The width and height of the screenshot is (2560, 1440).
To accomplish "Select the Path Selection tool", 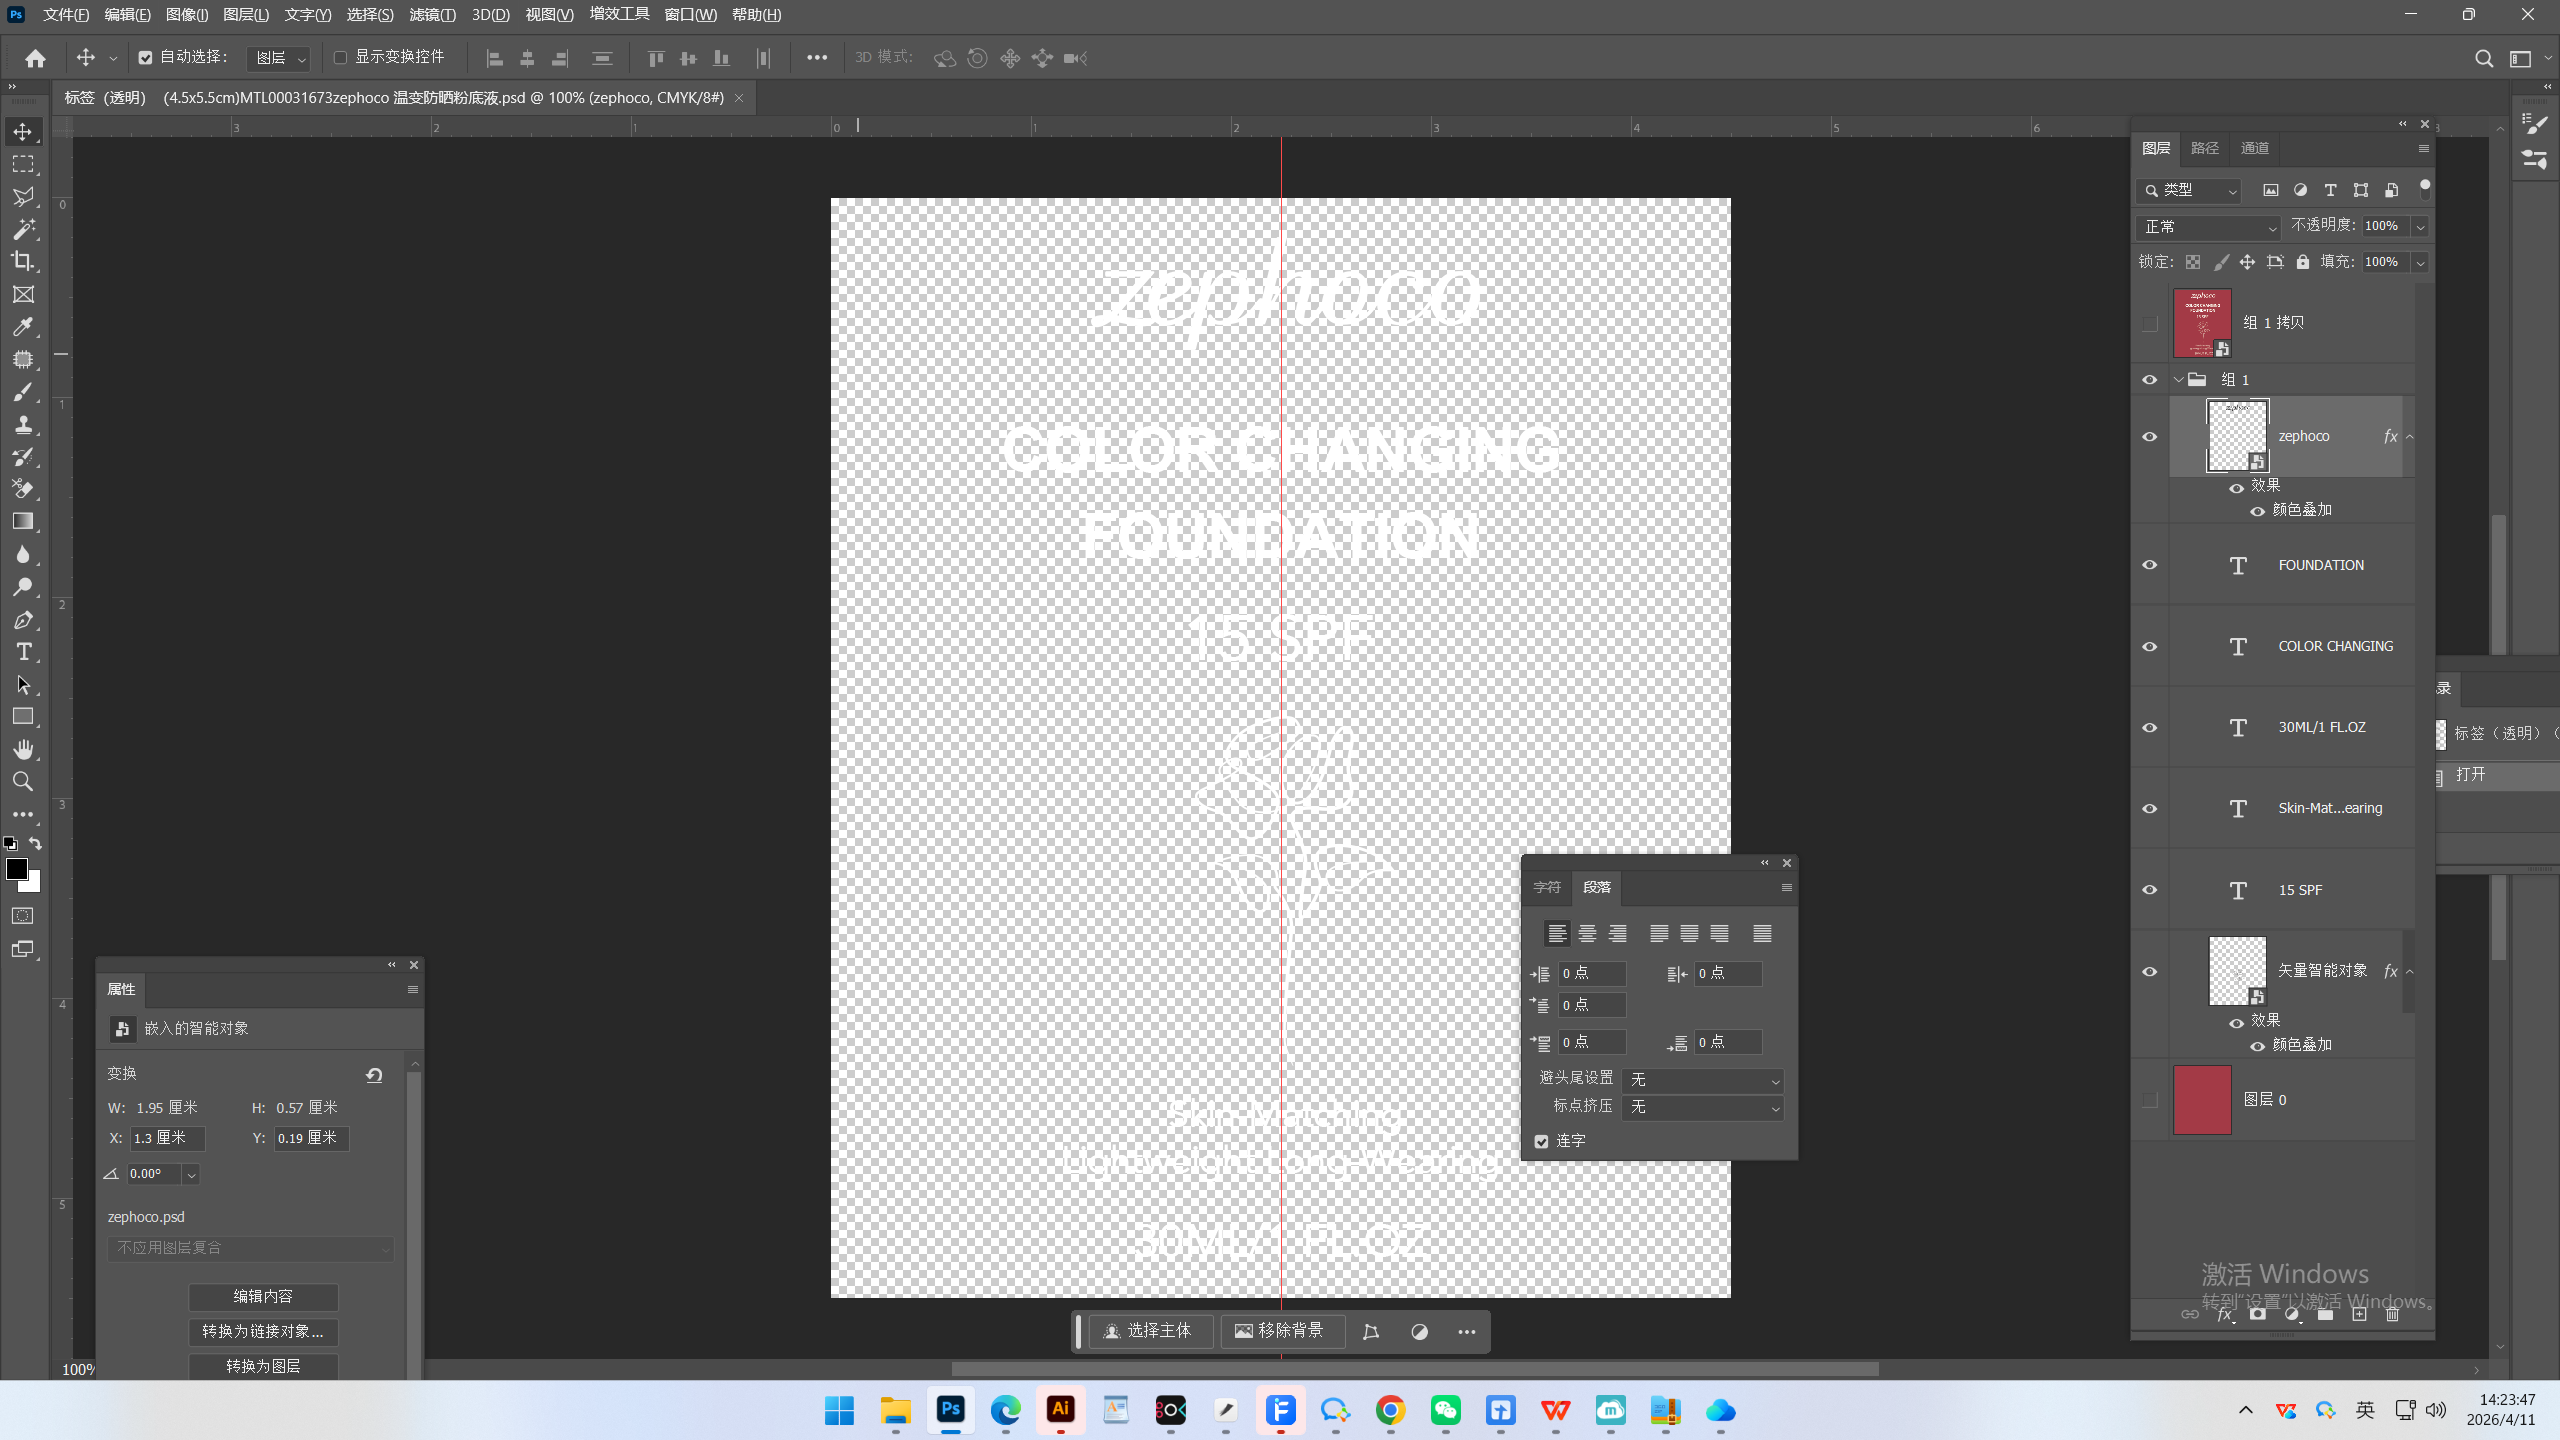I will (x=23, y=685).
